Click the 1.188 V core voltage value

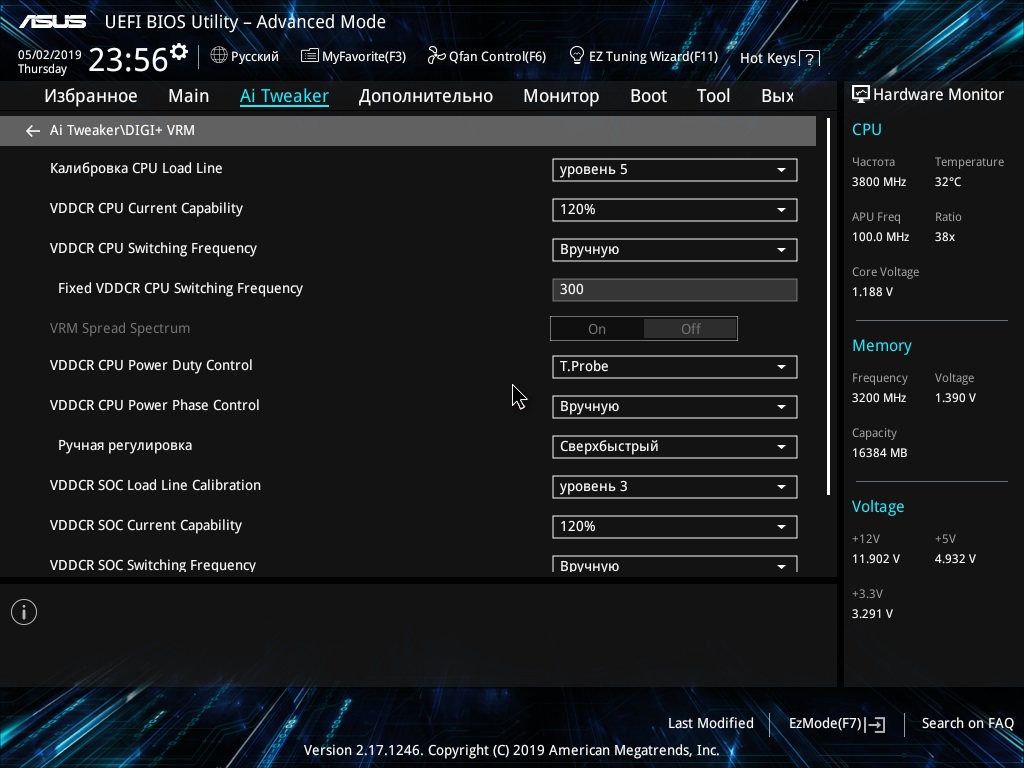point(872,291)
